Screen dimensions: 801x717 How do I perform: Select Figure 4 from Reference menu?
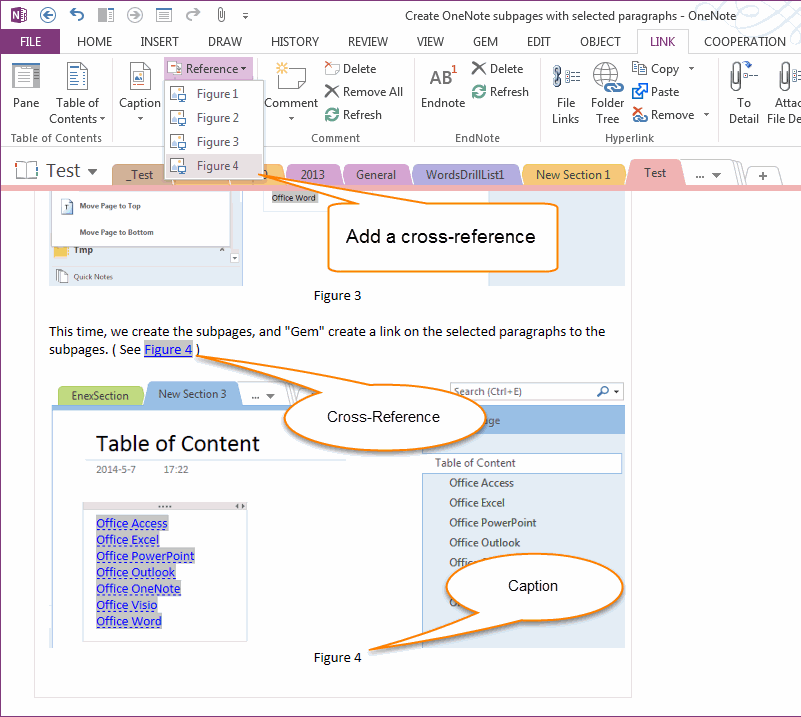pos(215,166)
